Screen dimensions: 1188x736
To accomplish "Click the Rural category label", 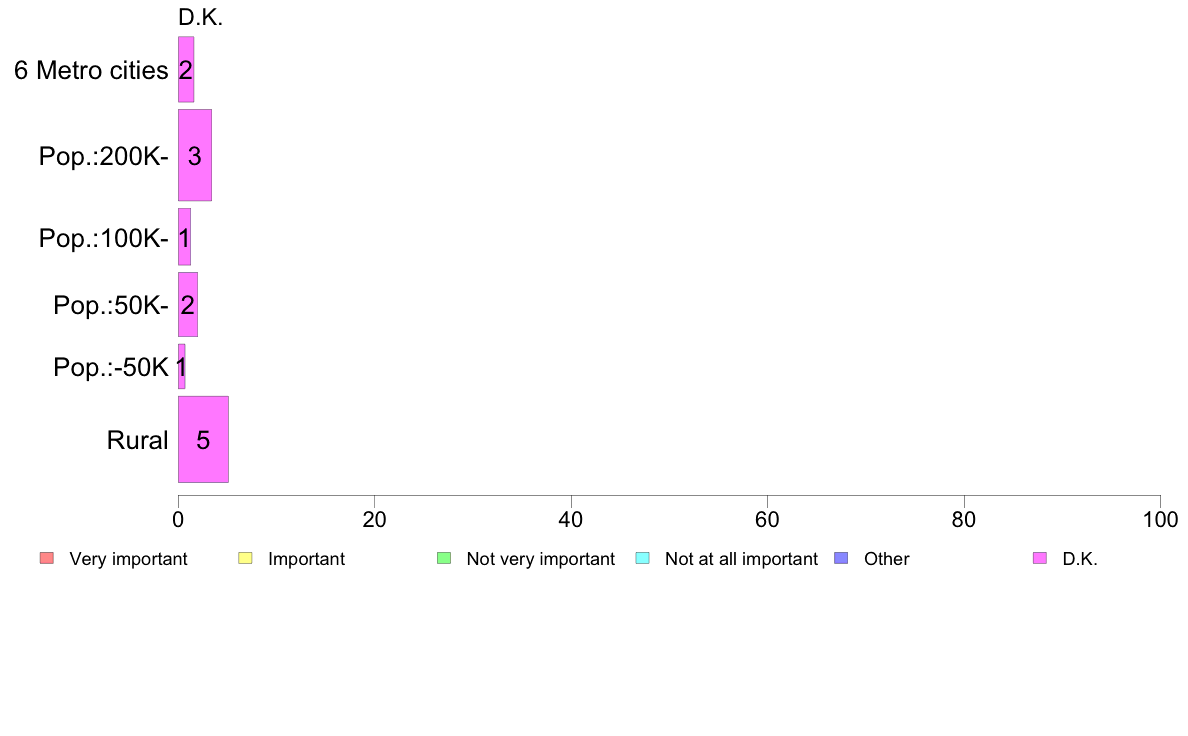I will (x=137, y=440).
